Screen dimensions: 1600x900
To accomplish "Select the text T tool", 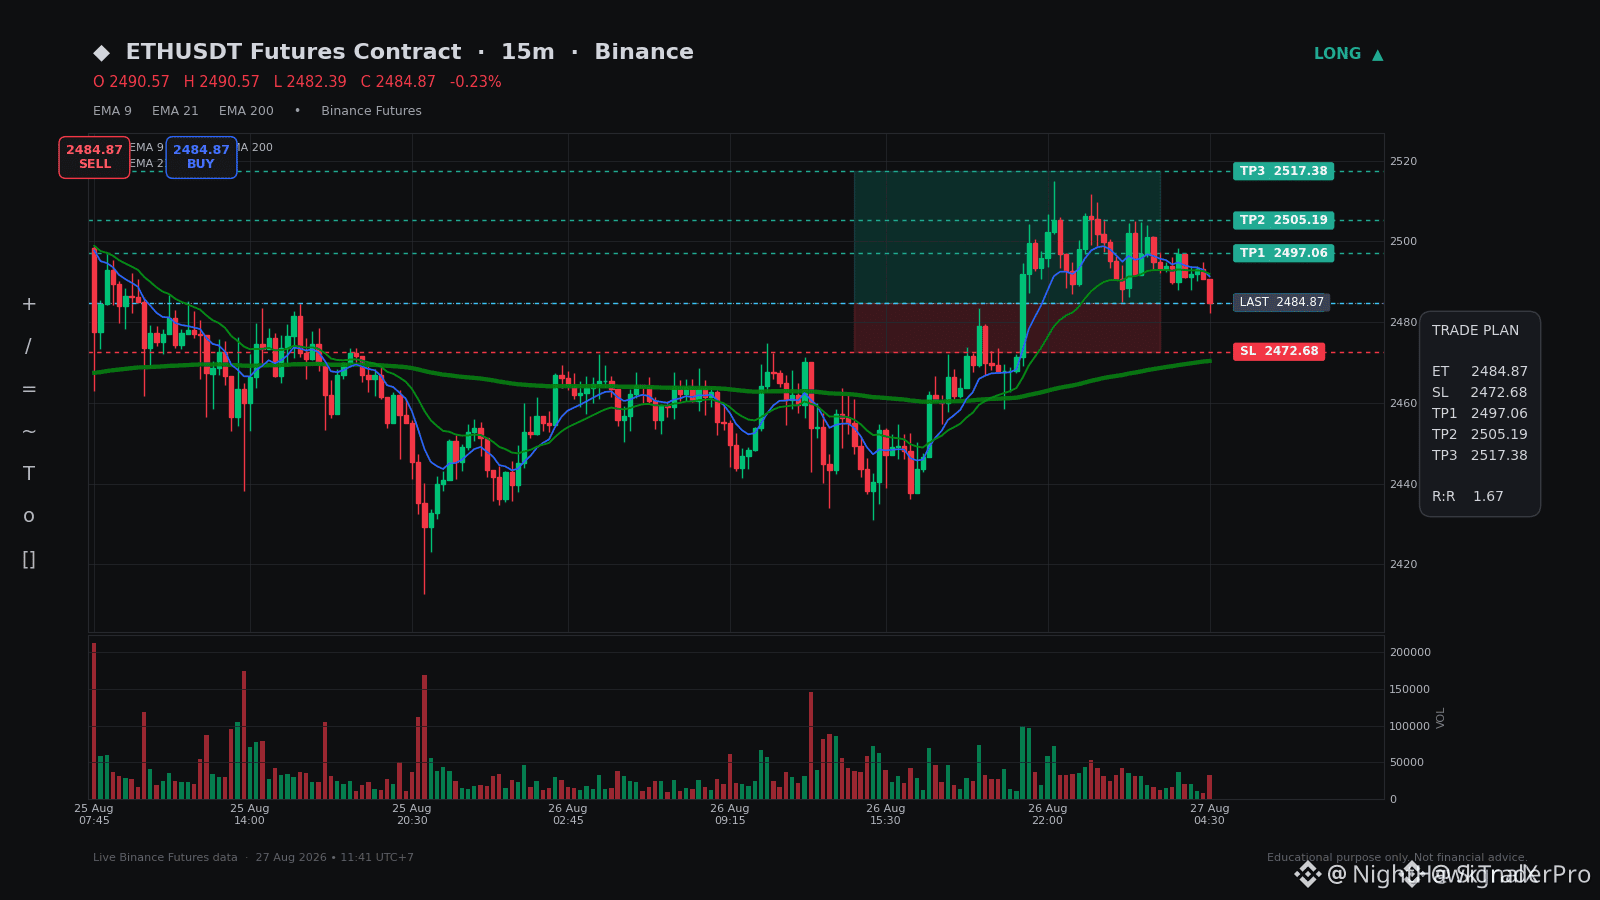I will pos(29,474).
